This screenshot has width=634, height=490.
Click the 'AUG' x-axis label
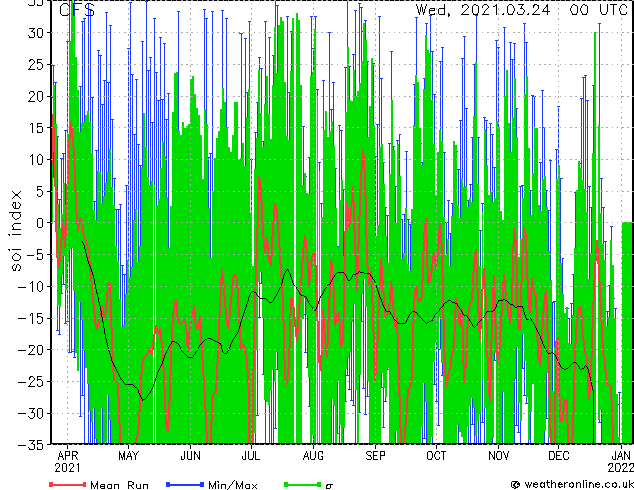click(313, 456)
